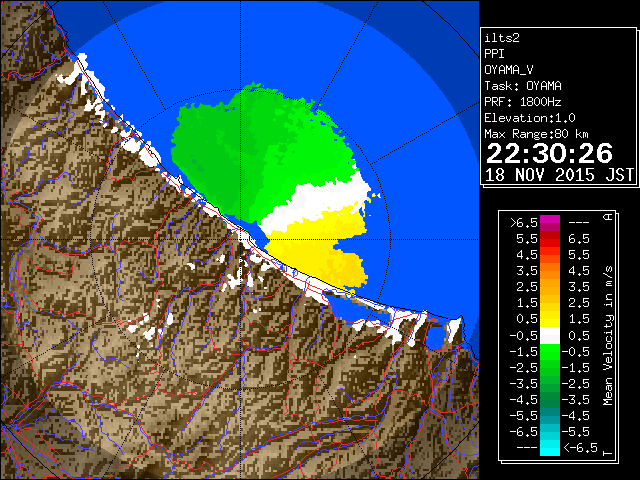Pick the white near-zero velocity legend swatch
Viewport: 640px width, 480px height.
pyautogui.click(x=550, y=336)
